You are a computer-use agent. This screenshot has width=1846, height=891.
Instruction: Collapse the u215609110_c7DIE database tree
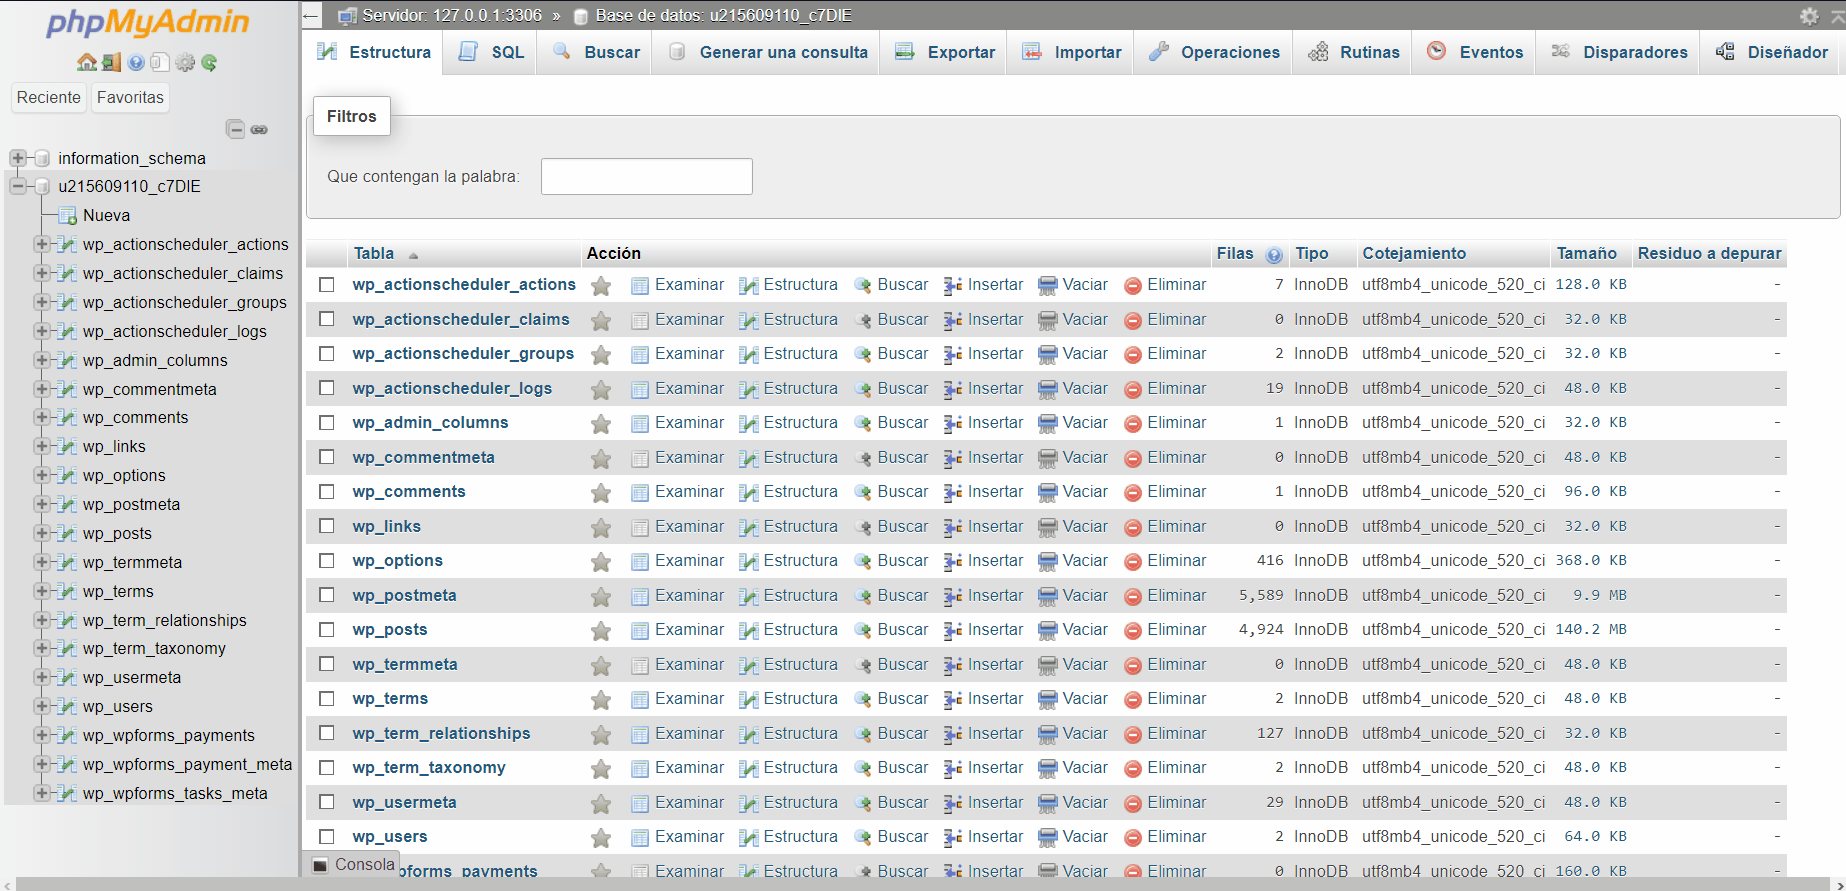17,186
